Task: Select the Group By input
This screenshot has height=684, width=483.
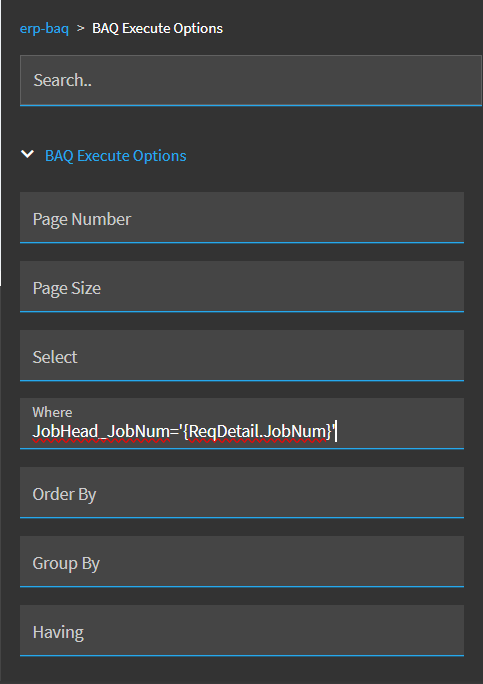Action: click(x=242, y=561)
